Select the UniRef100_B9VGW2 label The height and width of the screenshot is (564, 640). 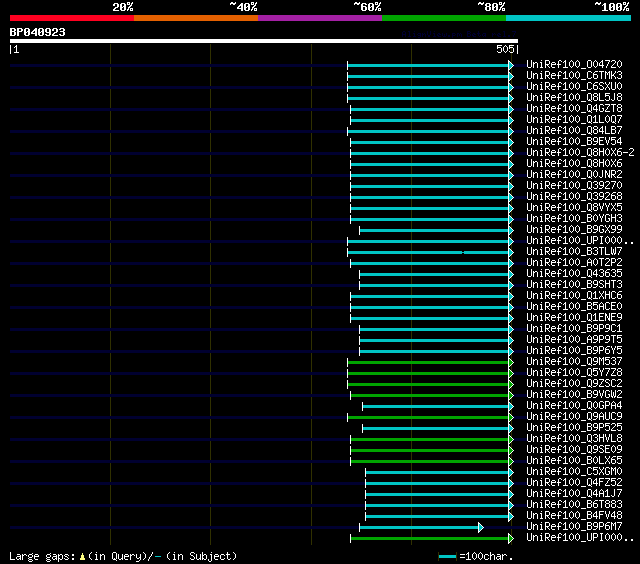(x=574, y=395)
